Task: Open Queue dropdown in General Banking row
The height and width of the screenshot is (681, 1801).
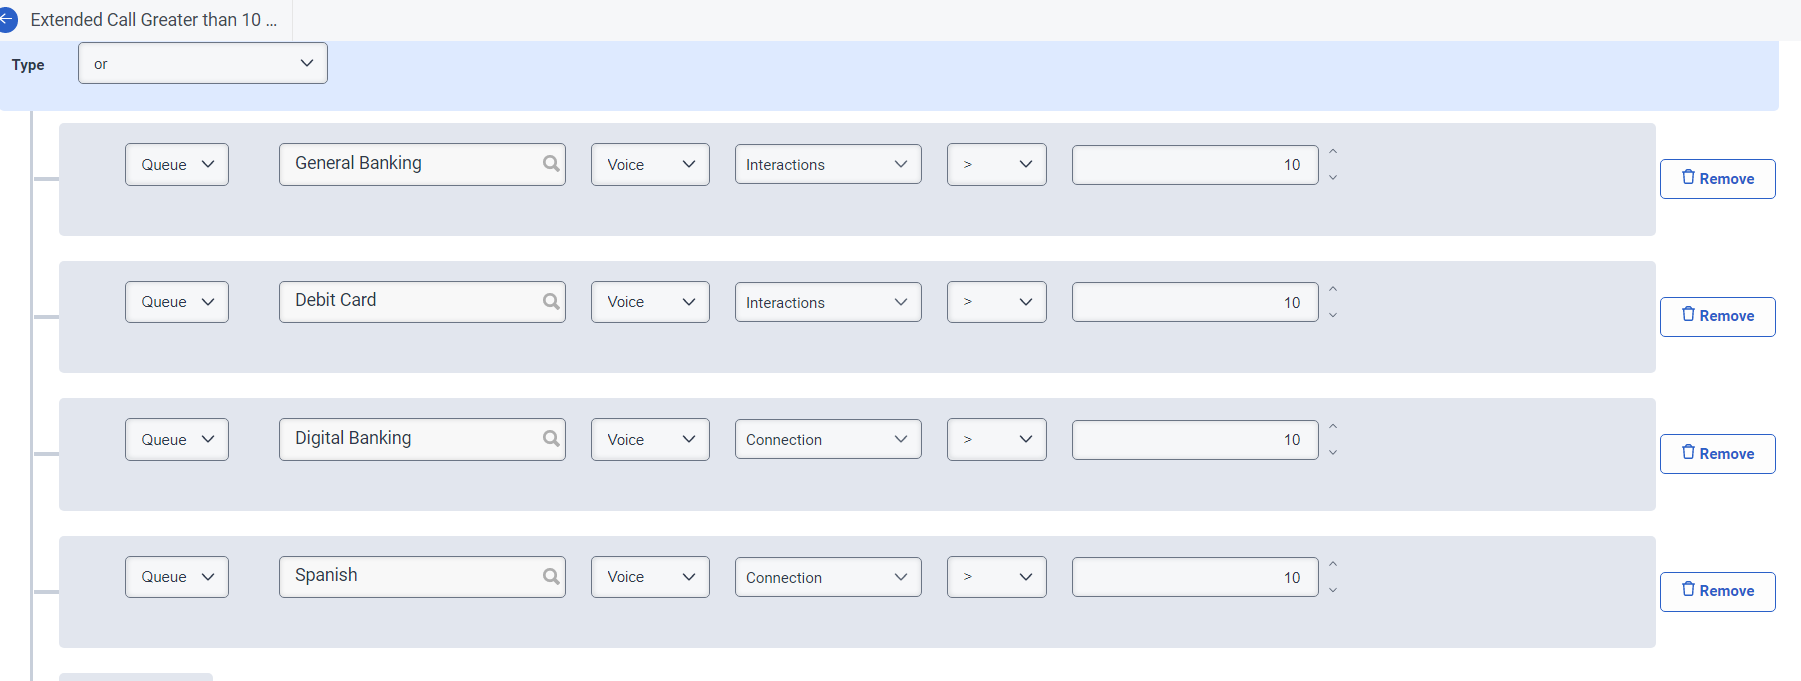Action: 177,164
